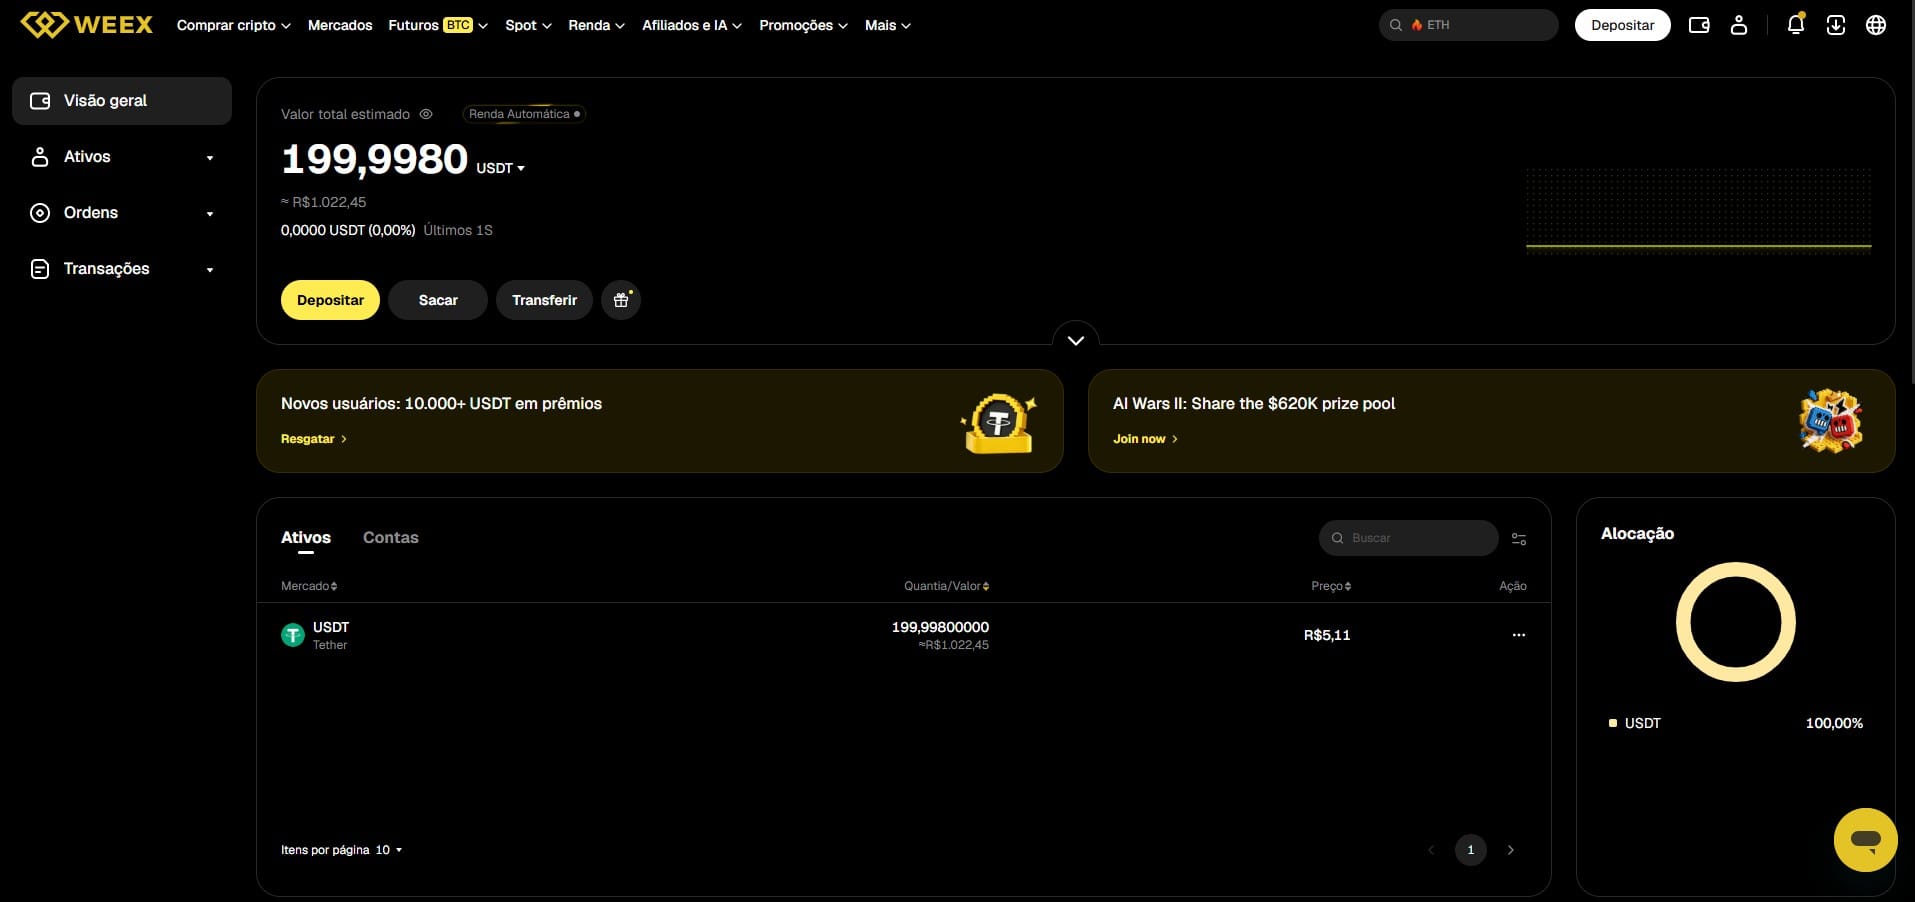Screen dimensions: 1915x902
Task: Click the Sacar button
Action: (438, 300)
